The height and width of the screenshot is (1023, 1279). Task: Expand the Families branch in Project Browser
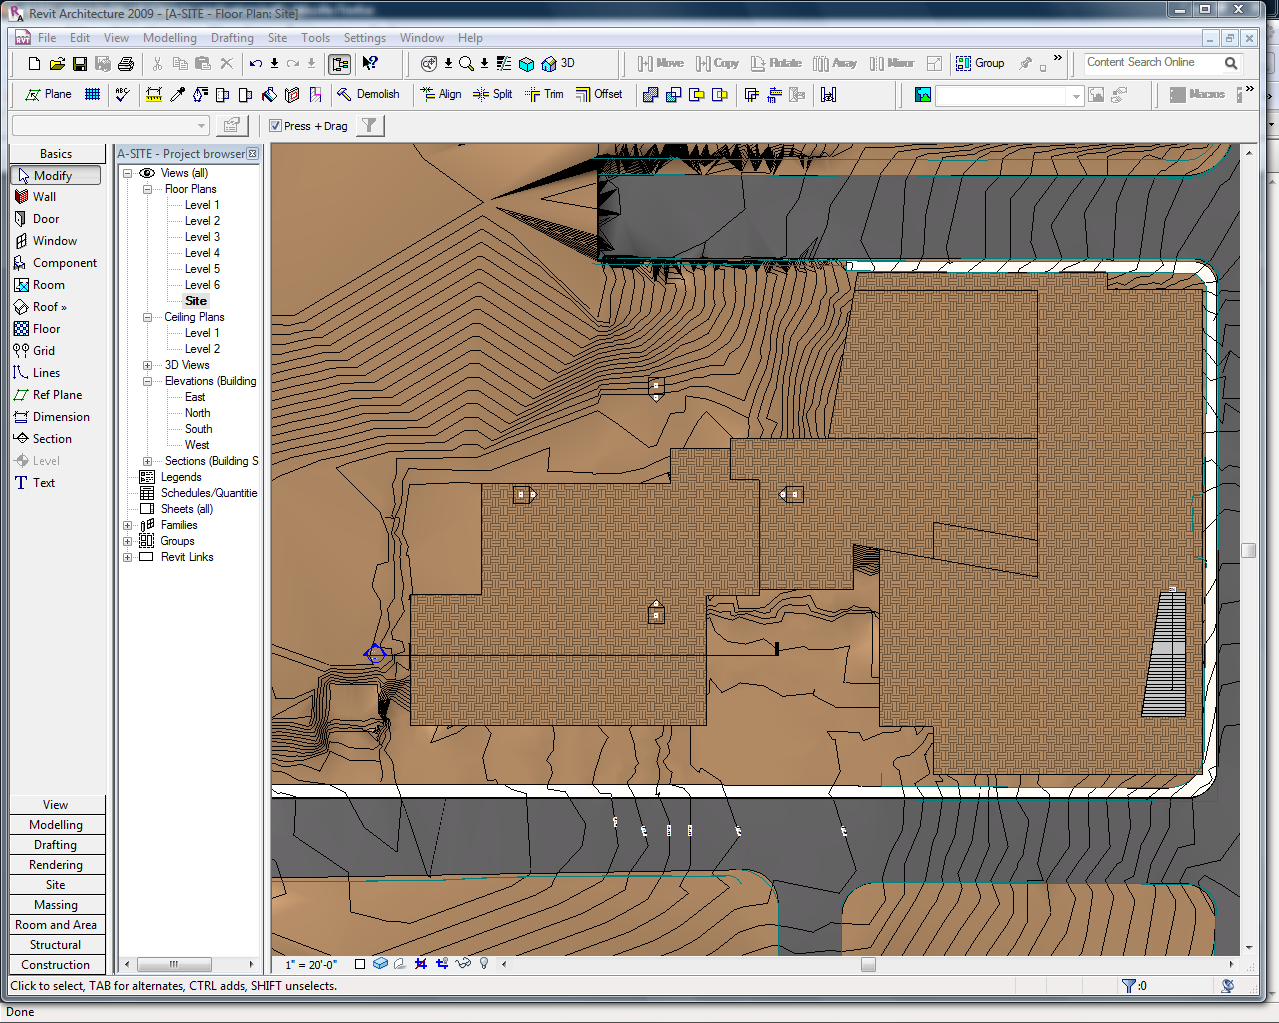point(129,524)
